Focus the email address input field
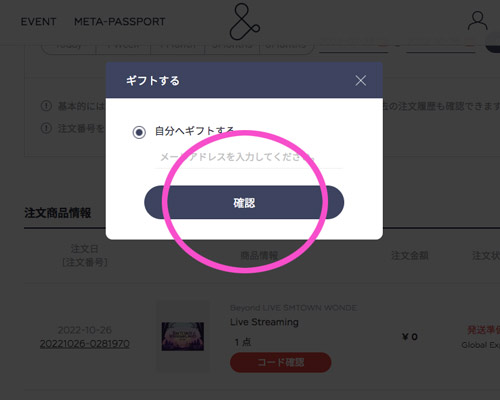Image resolution: width=500 pixels, height=400 pixels. pos(249,157)
